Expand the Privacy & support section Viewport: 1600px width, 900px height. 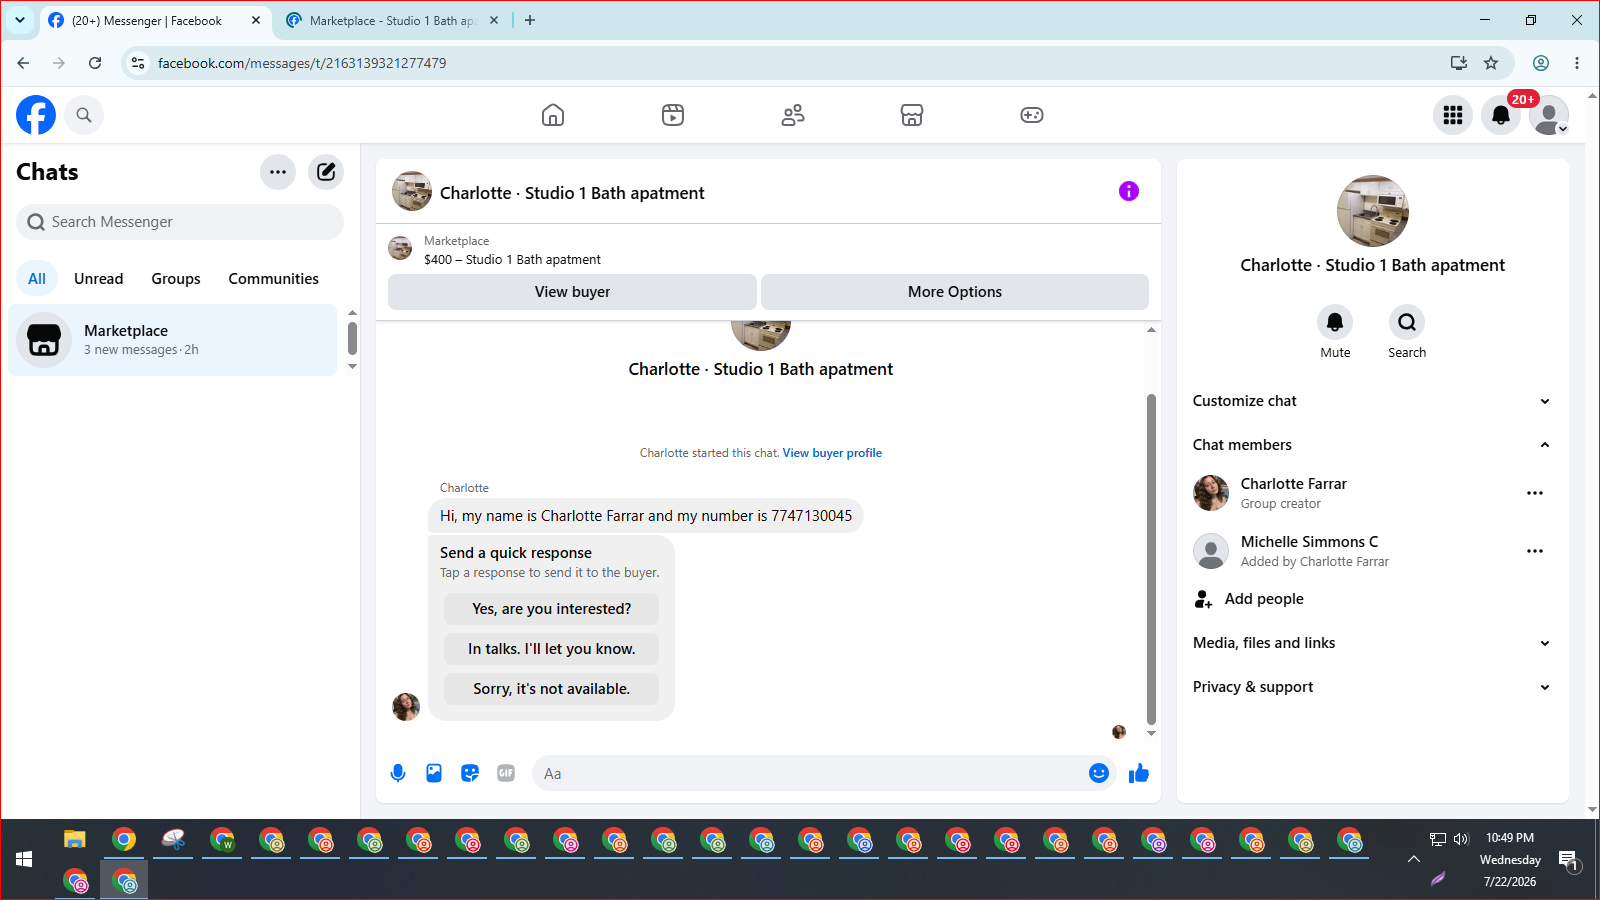click(x=1372, y=687)
